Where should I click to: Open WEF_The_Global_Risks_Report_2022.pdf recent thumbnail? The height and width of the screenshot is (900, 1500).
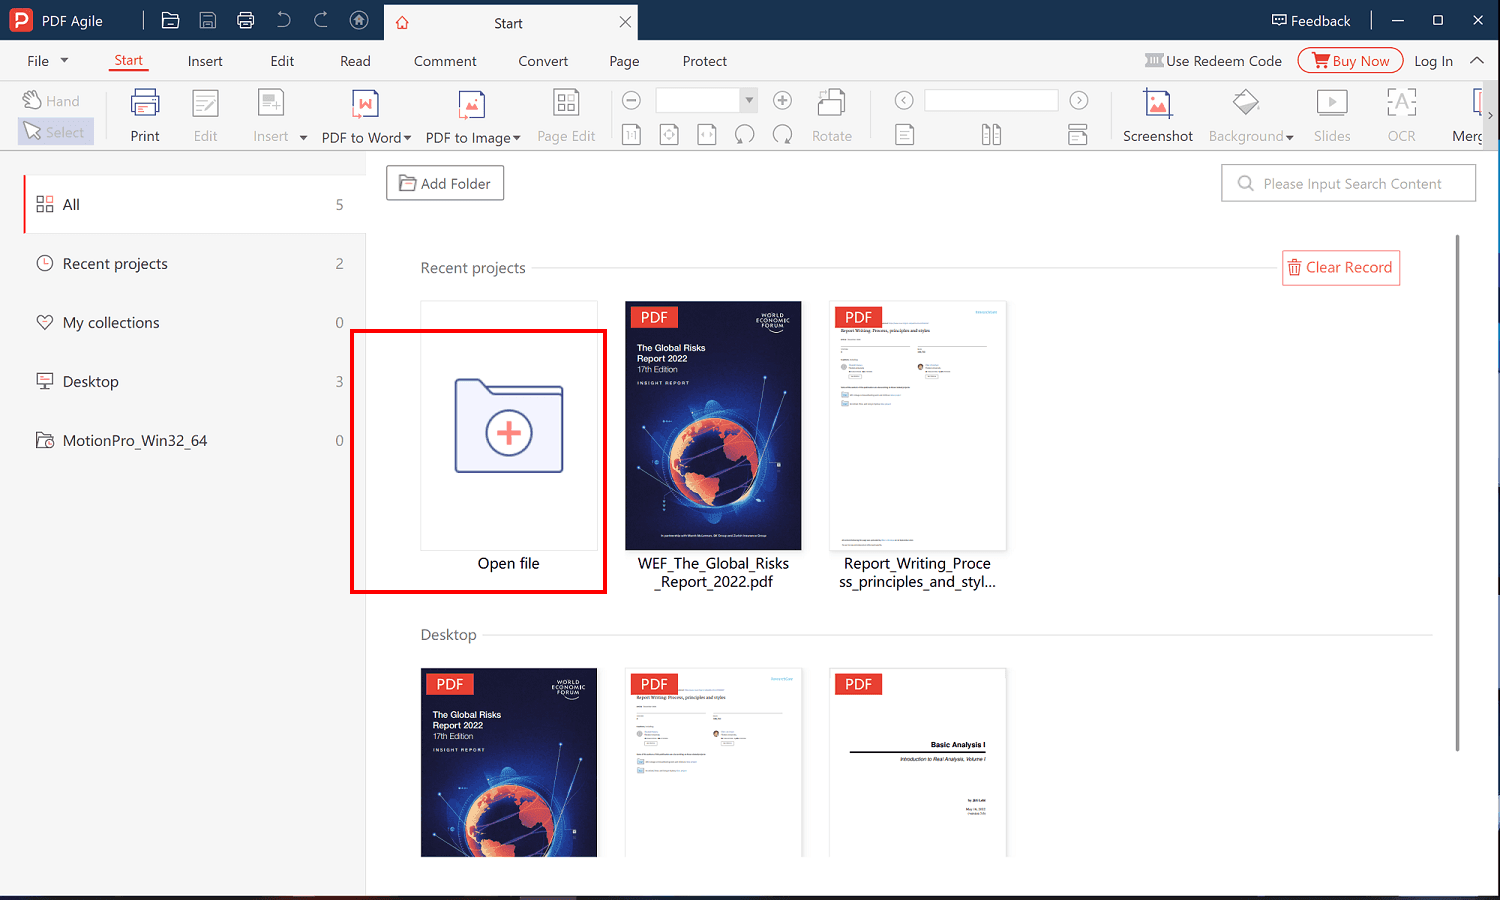click(x=713, y=426)
